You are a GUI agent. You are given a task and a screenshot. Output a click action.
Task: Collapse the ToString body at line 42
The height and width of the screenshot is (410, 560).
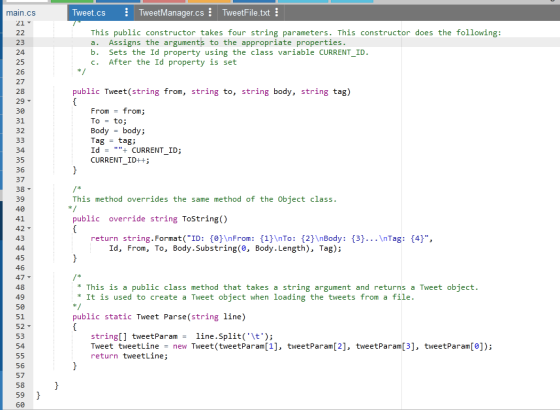click(29, 229)
